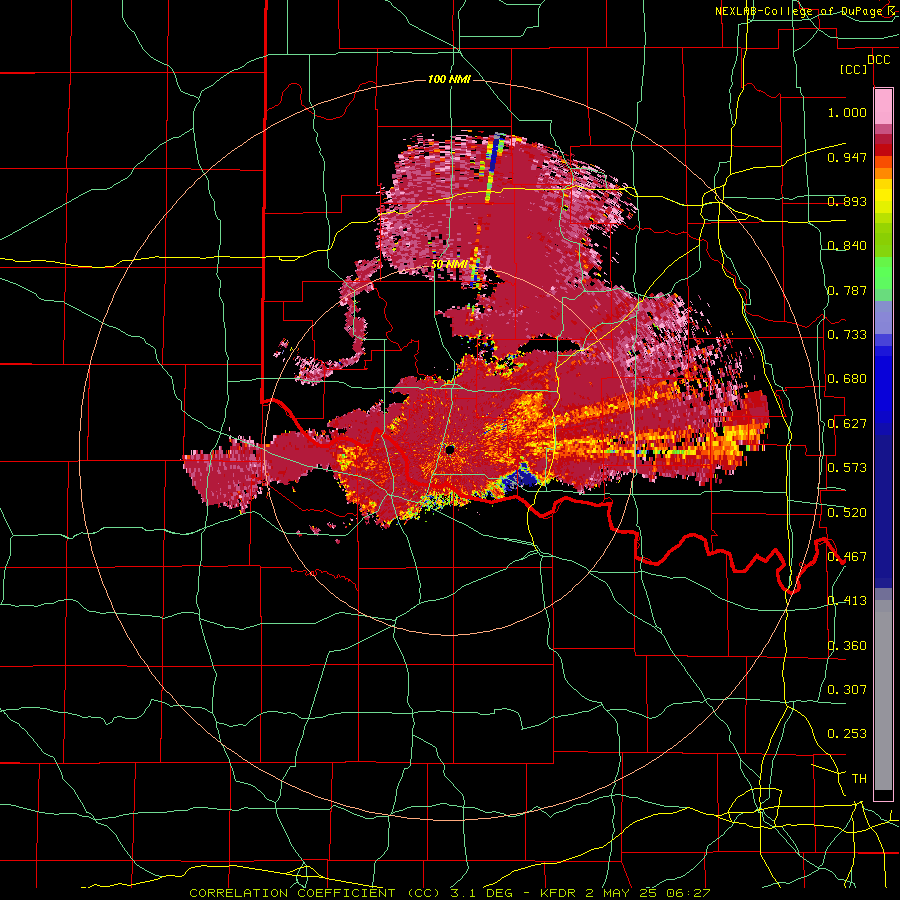
Task: Click the 0.947 scale value
Action: [x=847, y=157]
